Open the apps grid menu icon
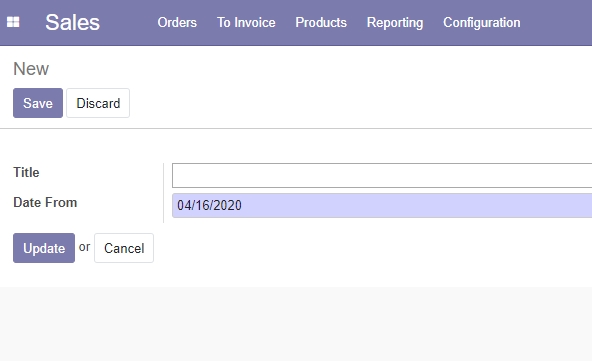 tap(13, 22)
